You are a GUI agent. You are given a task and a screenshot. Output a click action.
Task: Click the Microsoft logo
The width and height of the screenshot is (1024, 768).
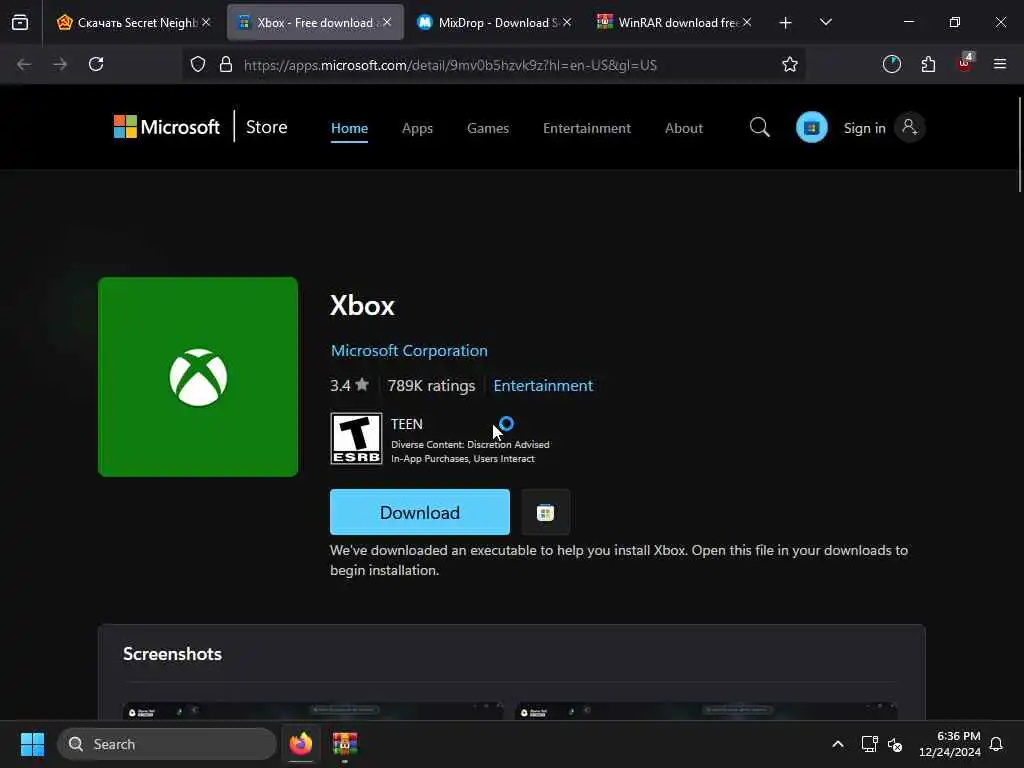click(167, 127)
